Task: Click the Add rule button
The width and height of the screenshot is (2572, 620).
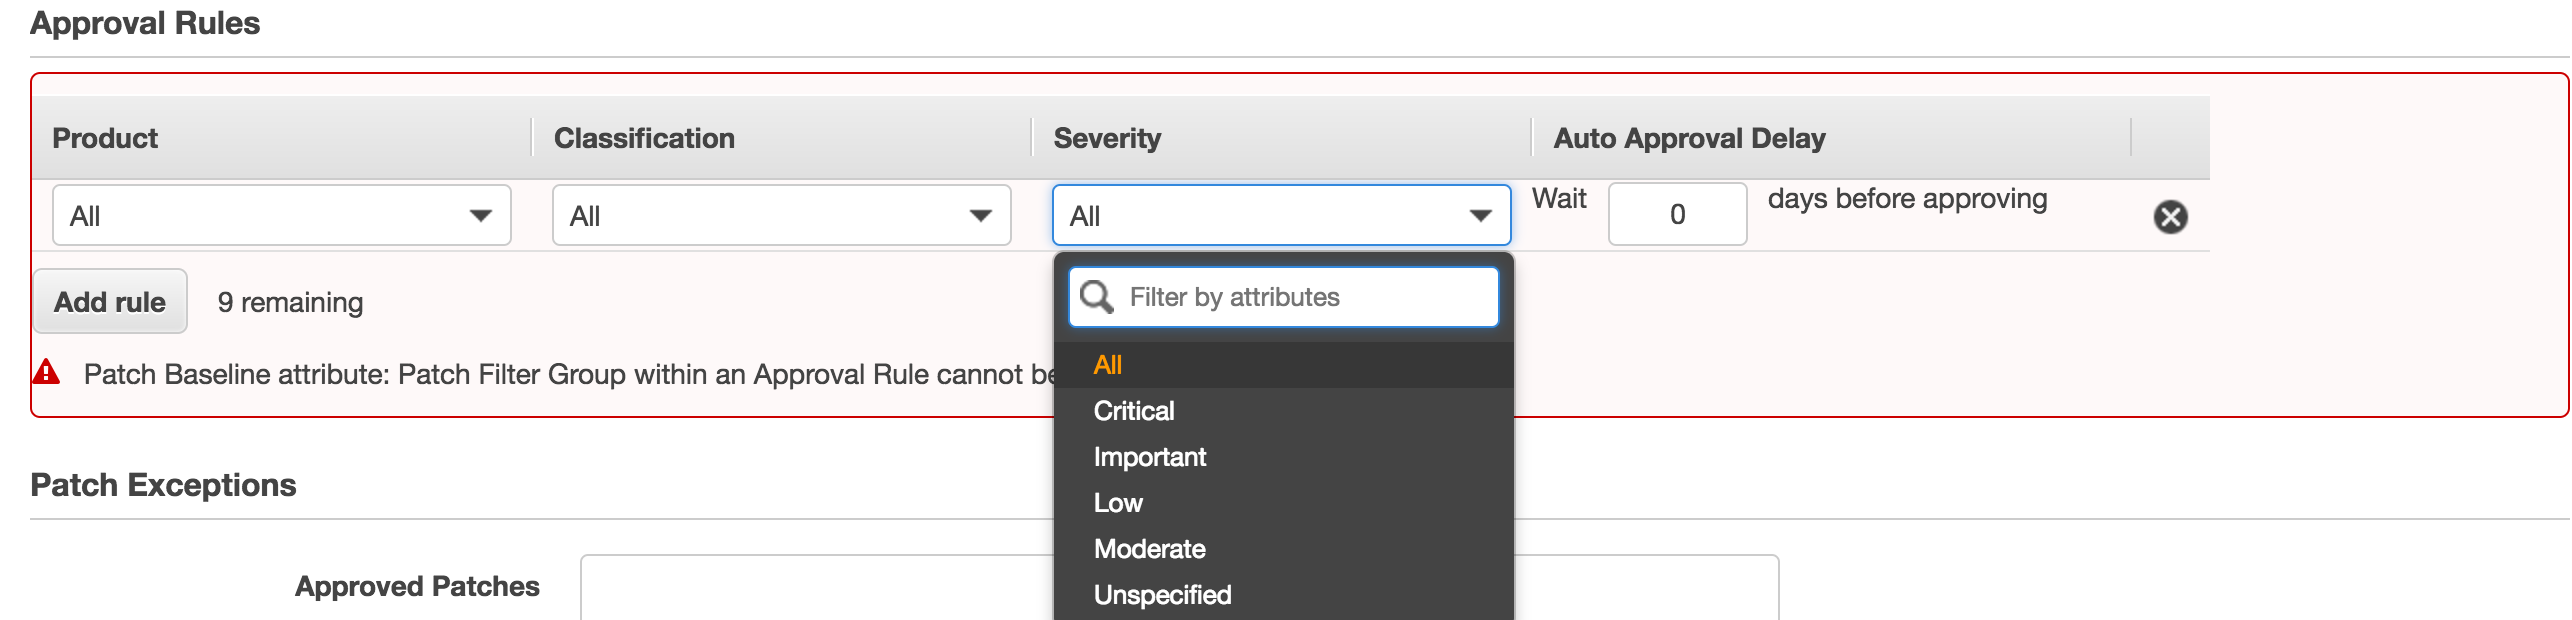Action: [110, 301]
